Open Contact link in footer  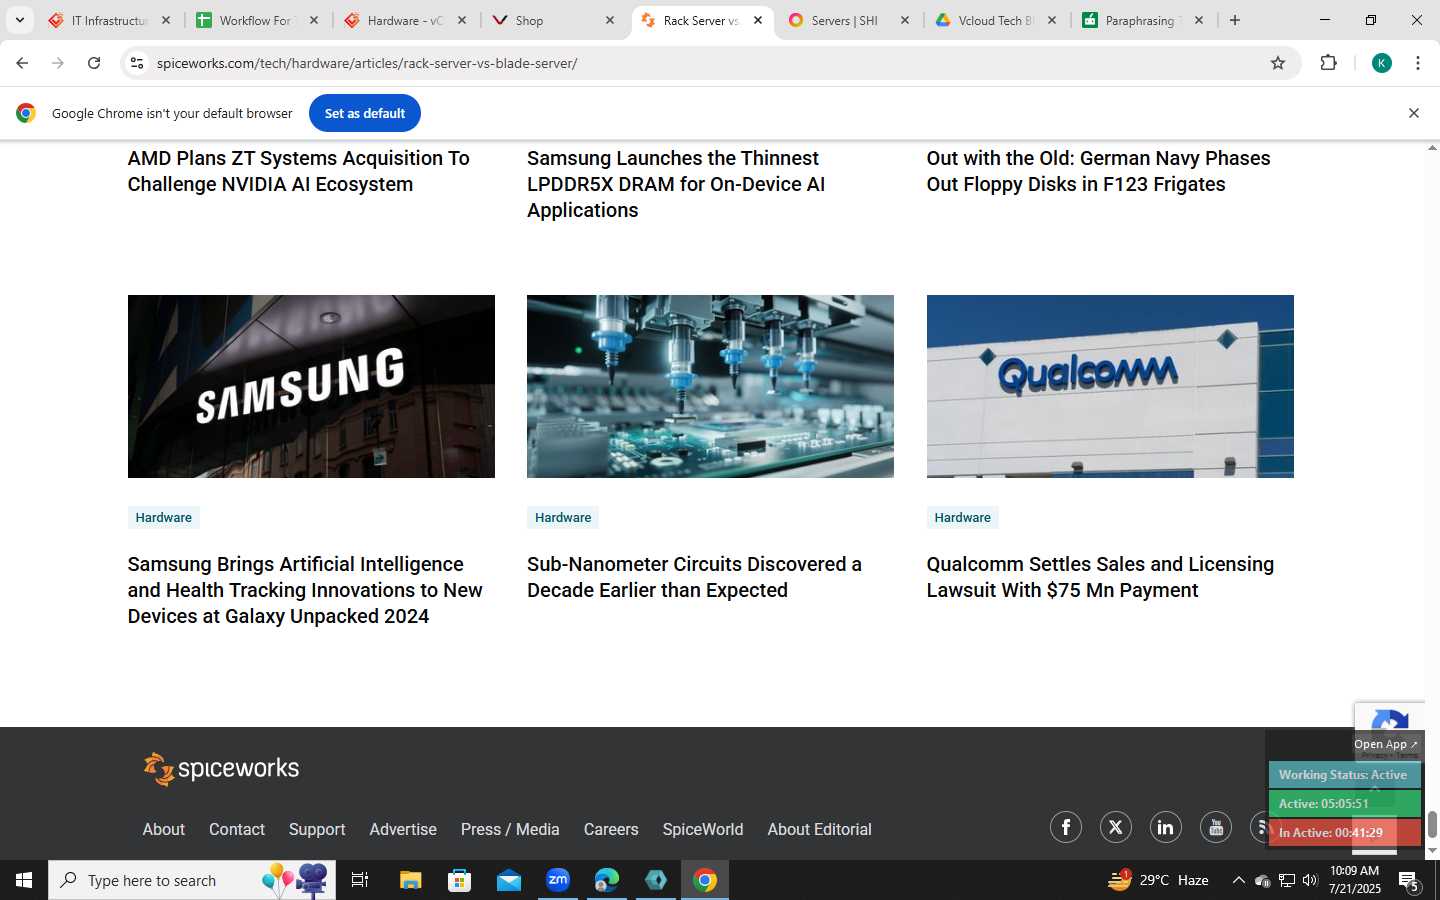pyautogui.click(x=237, y=829)
